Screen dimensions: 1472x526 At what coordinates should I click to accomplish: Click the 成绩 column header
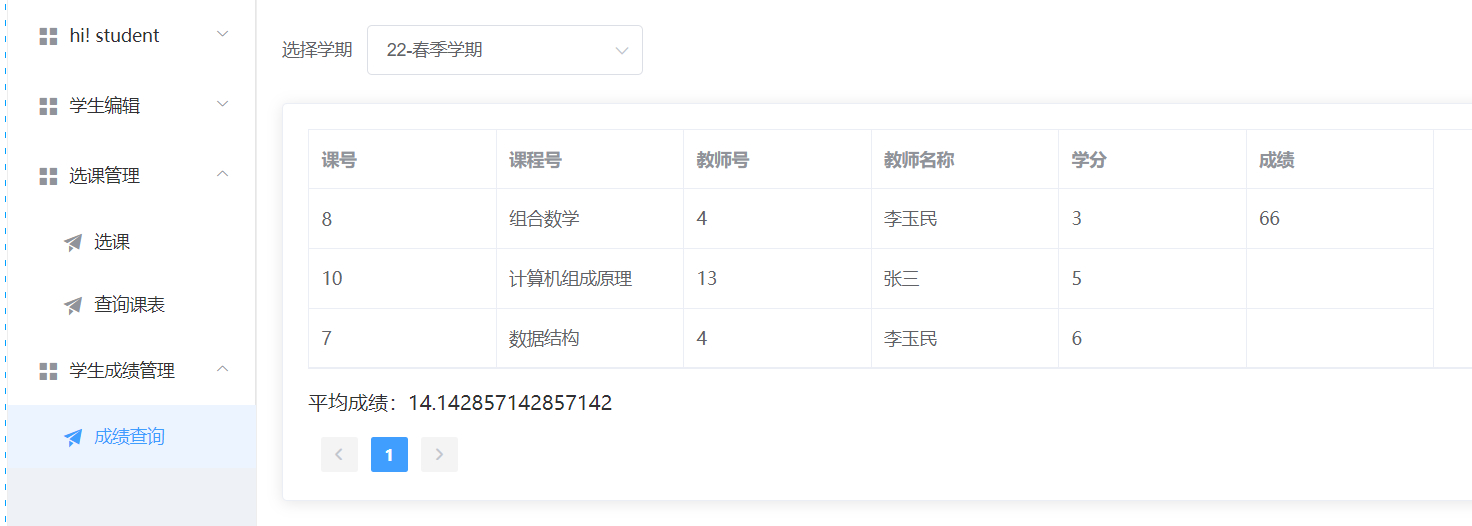coord(1276,160)
